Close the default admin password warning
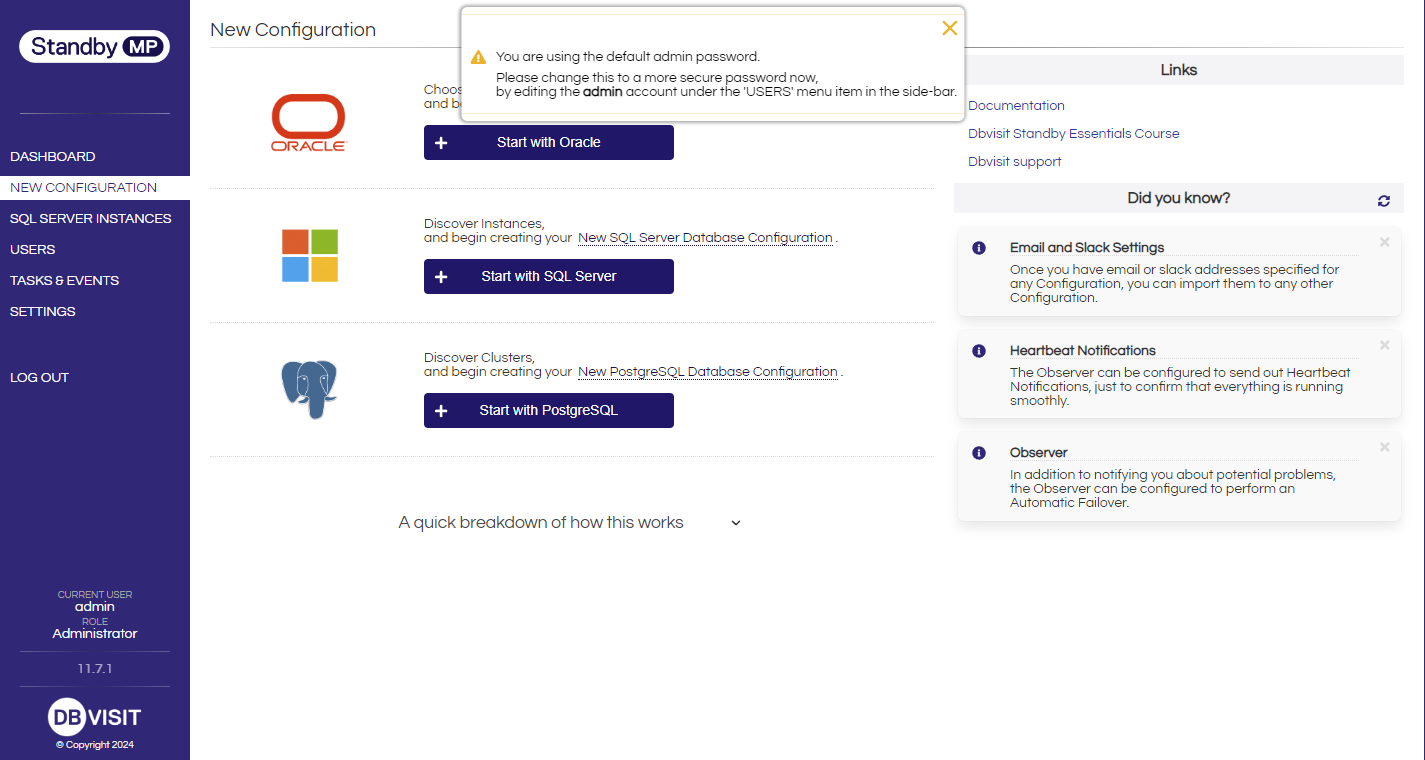Image resolution: width=1425 pixels, height=760 pixels. 950,28
